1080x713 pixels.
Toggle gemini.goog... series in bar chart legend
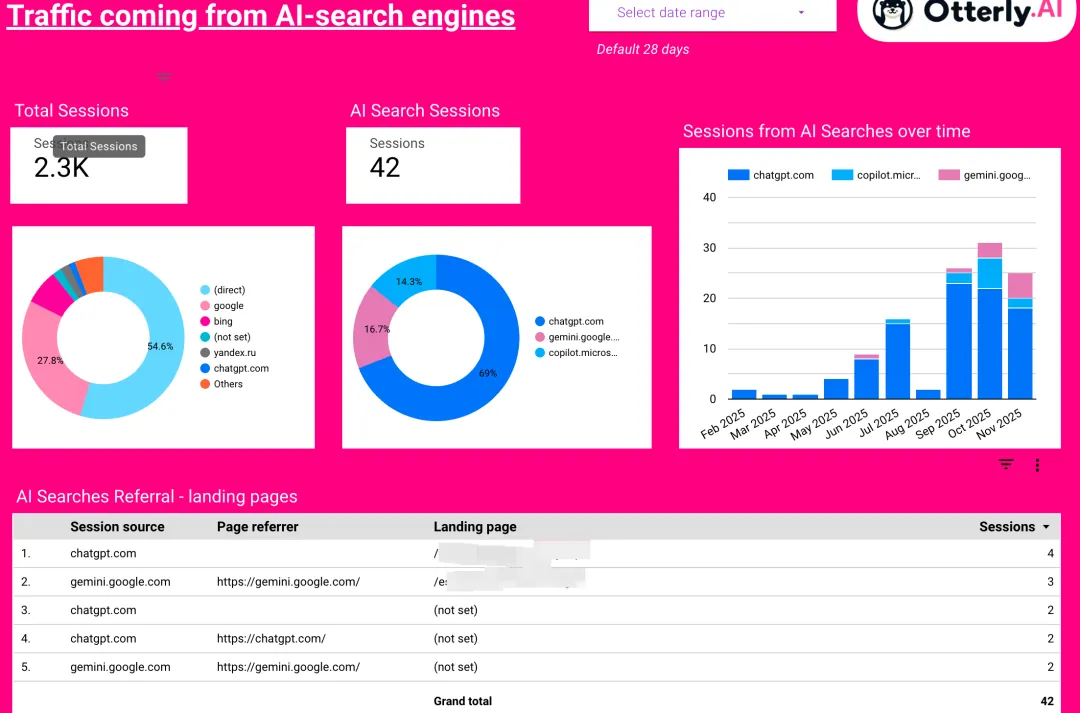point(985,175)
